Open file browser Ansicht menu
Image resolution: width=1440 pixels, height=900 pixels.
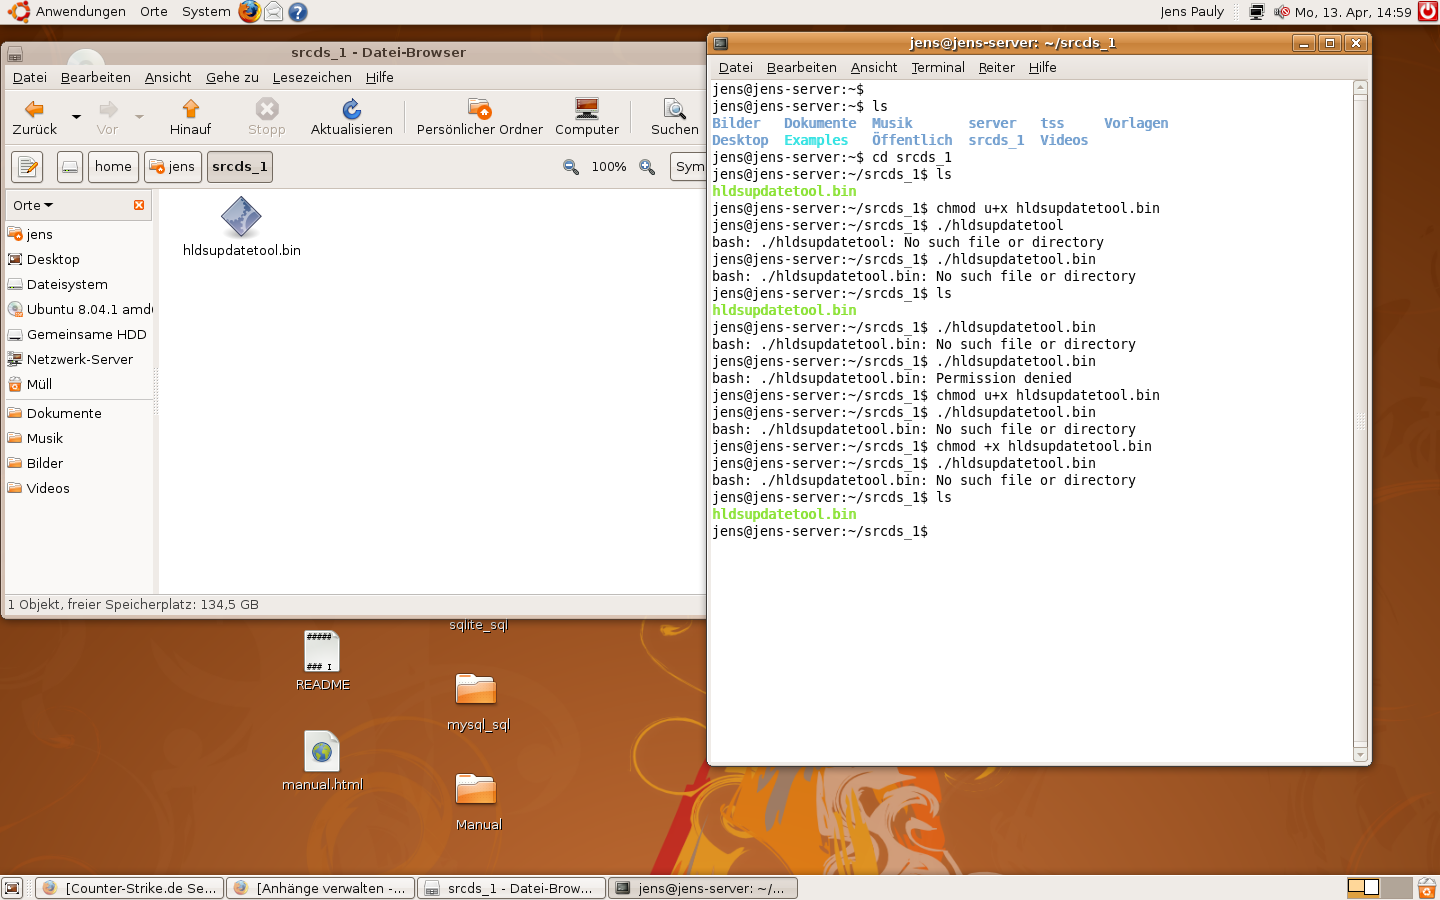pos(168,77)
